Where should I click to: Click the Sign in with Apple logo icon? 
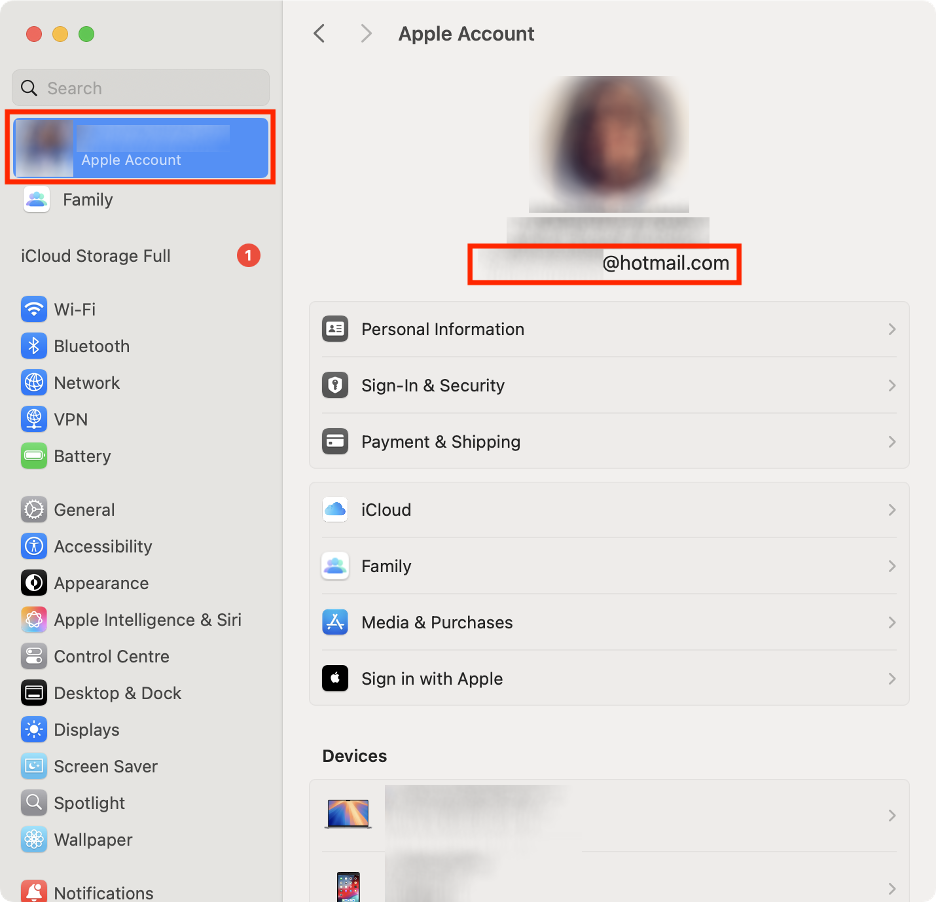click(335, 679)
